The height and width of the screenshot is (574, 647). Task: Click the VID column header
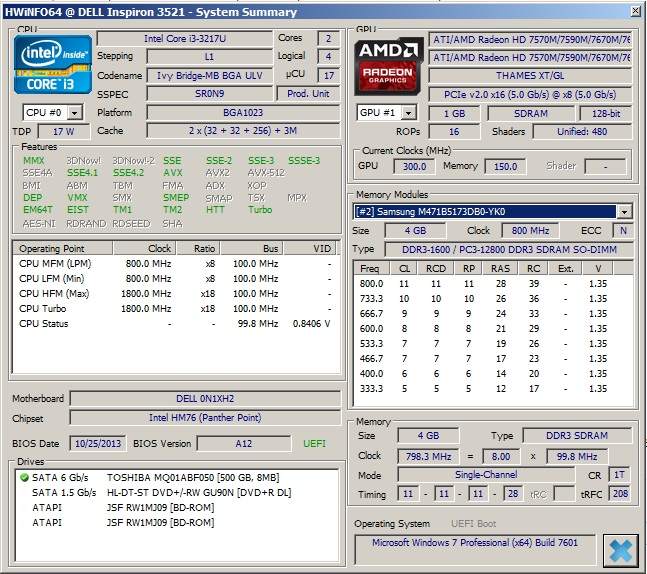click(310, 248)
